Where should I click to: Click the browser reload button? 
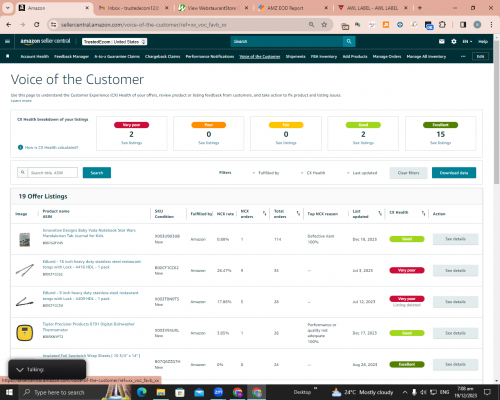tap(37, 25)
